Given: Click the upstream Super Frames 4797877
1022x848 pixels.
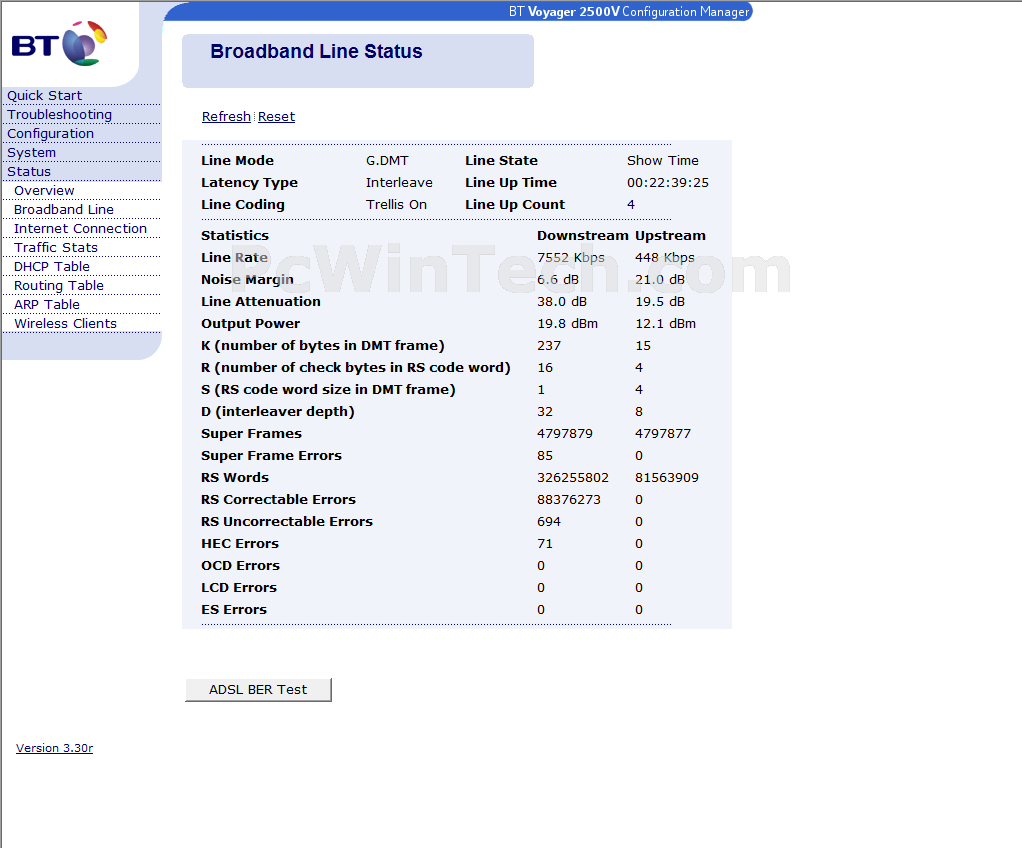Looking at the screenshot, I should [x=663, y=433].
